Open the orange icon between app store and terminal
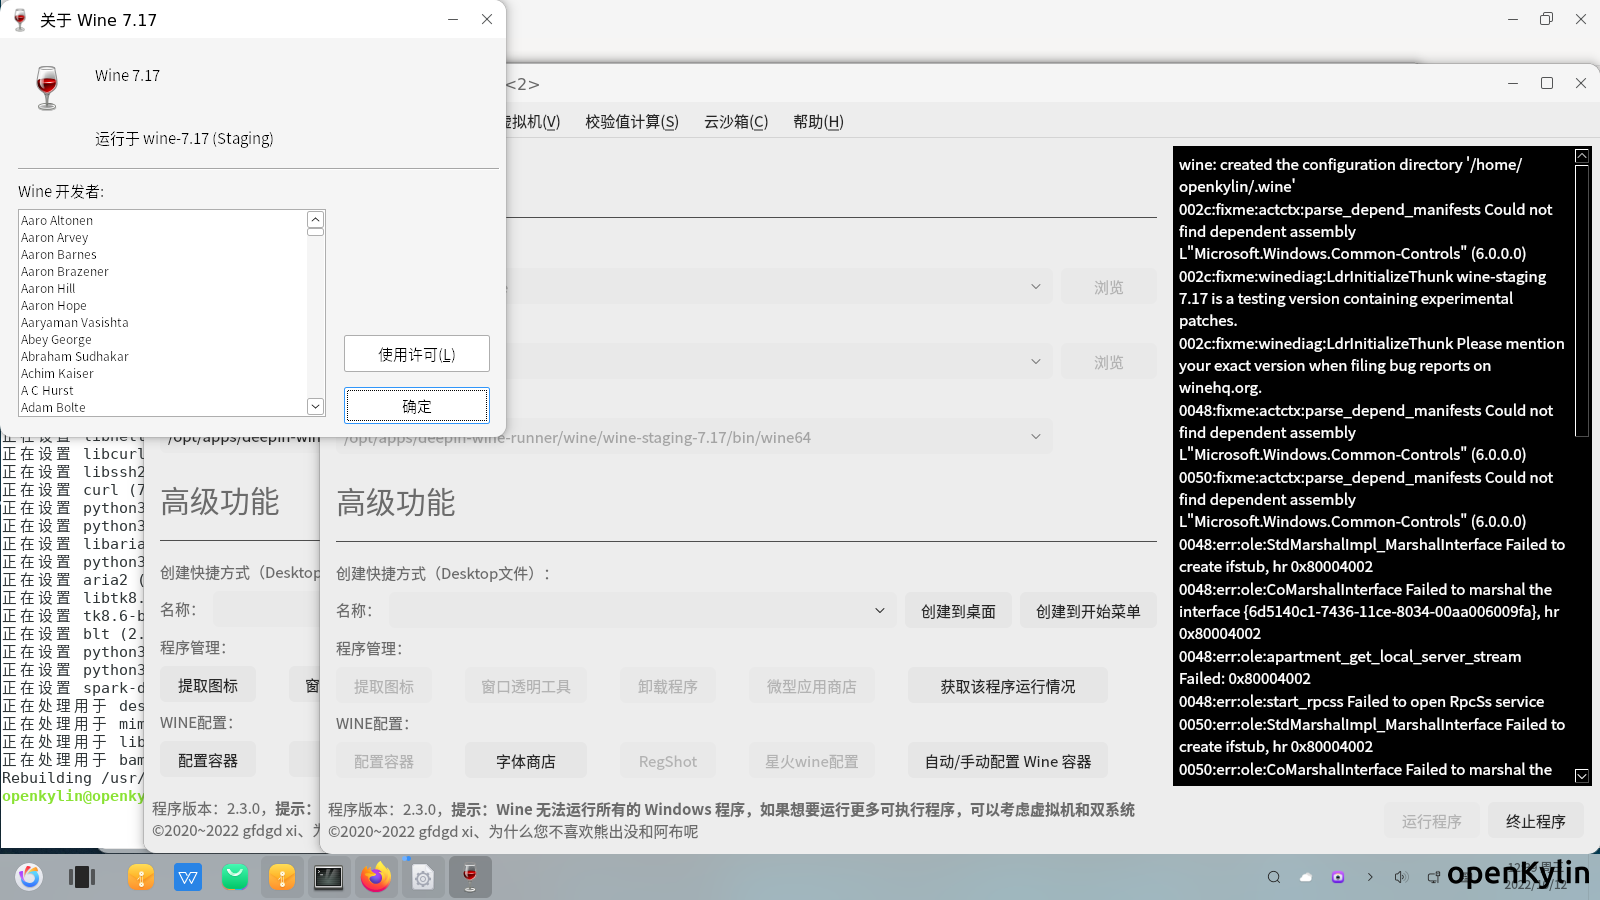The image size is (1600, 900). pos(283,877)
